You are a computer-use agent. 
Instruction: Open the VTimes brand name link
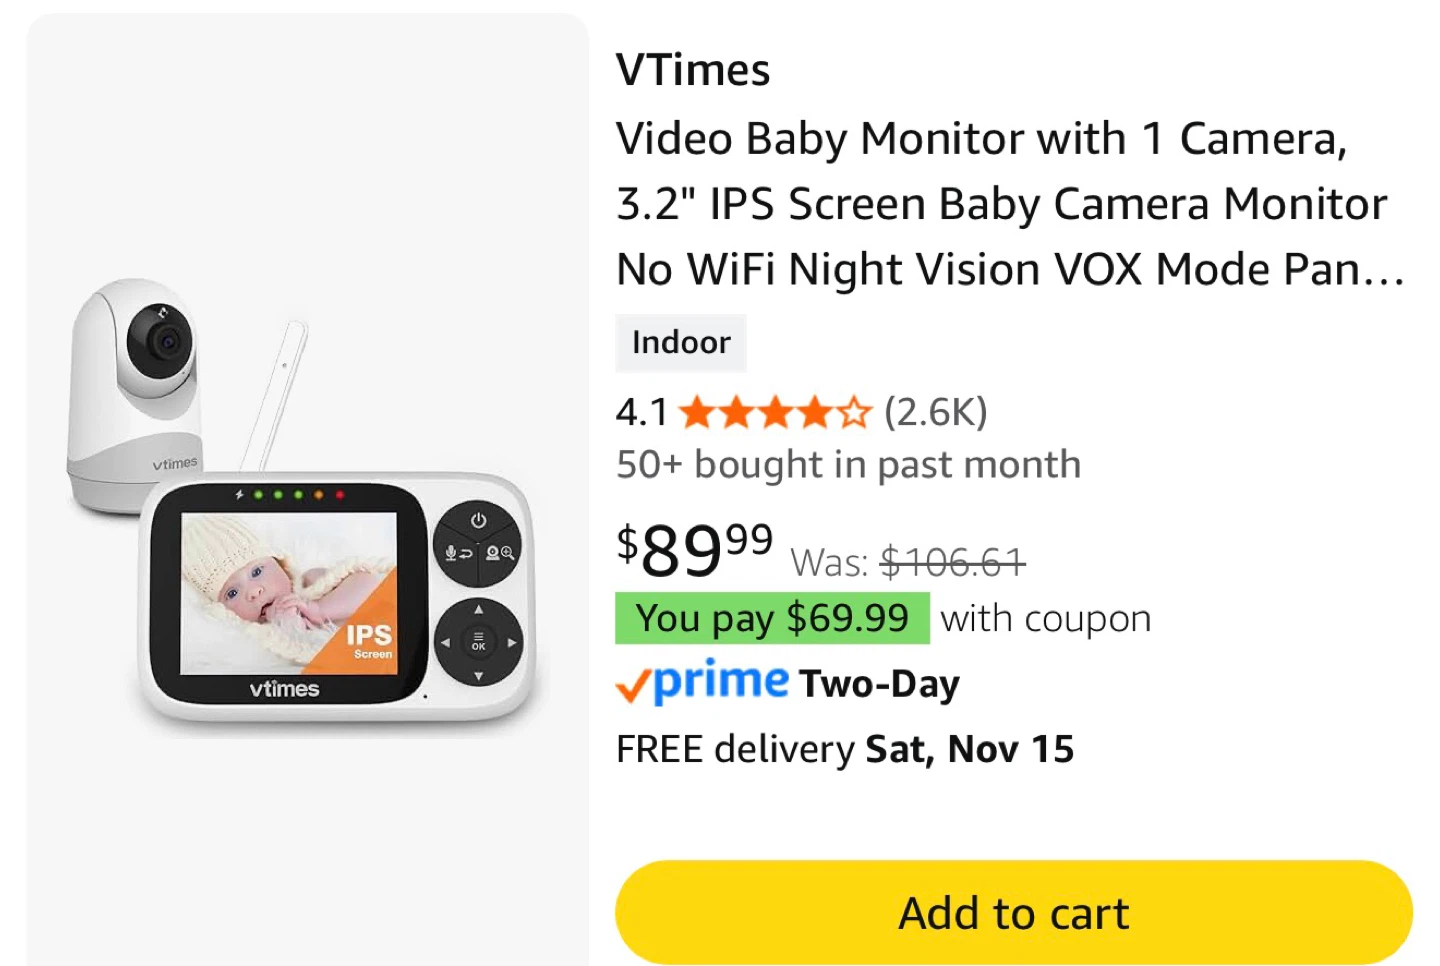[693, 70]
